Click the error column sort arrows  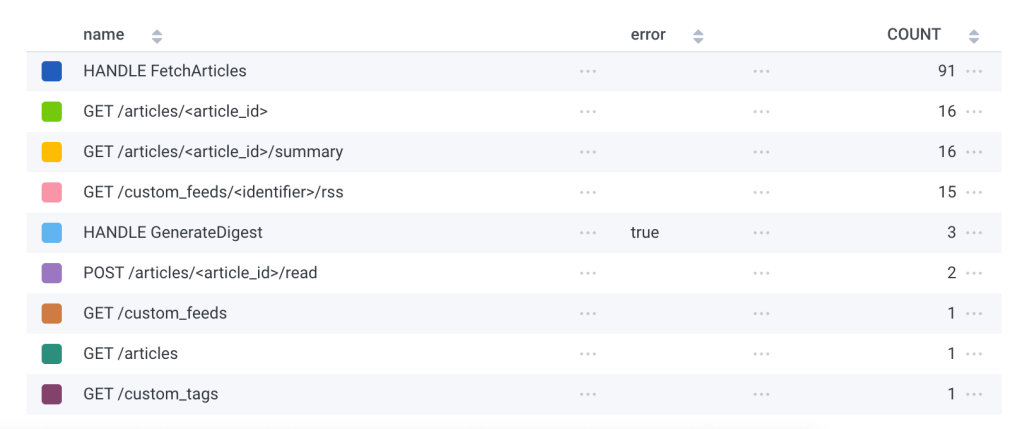pos(698,36)
